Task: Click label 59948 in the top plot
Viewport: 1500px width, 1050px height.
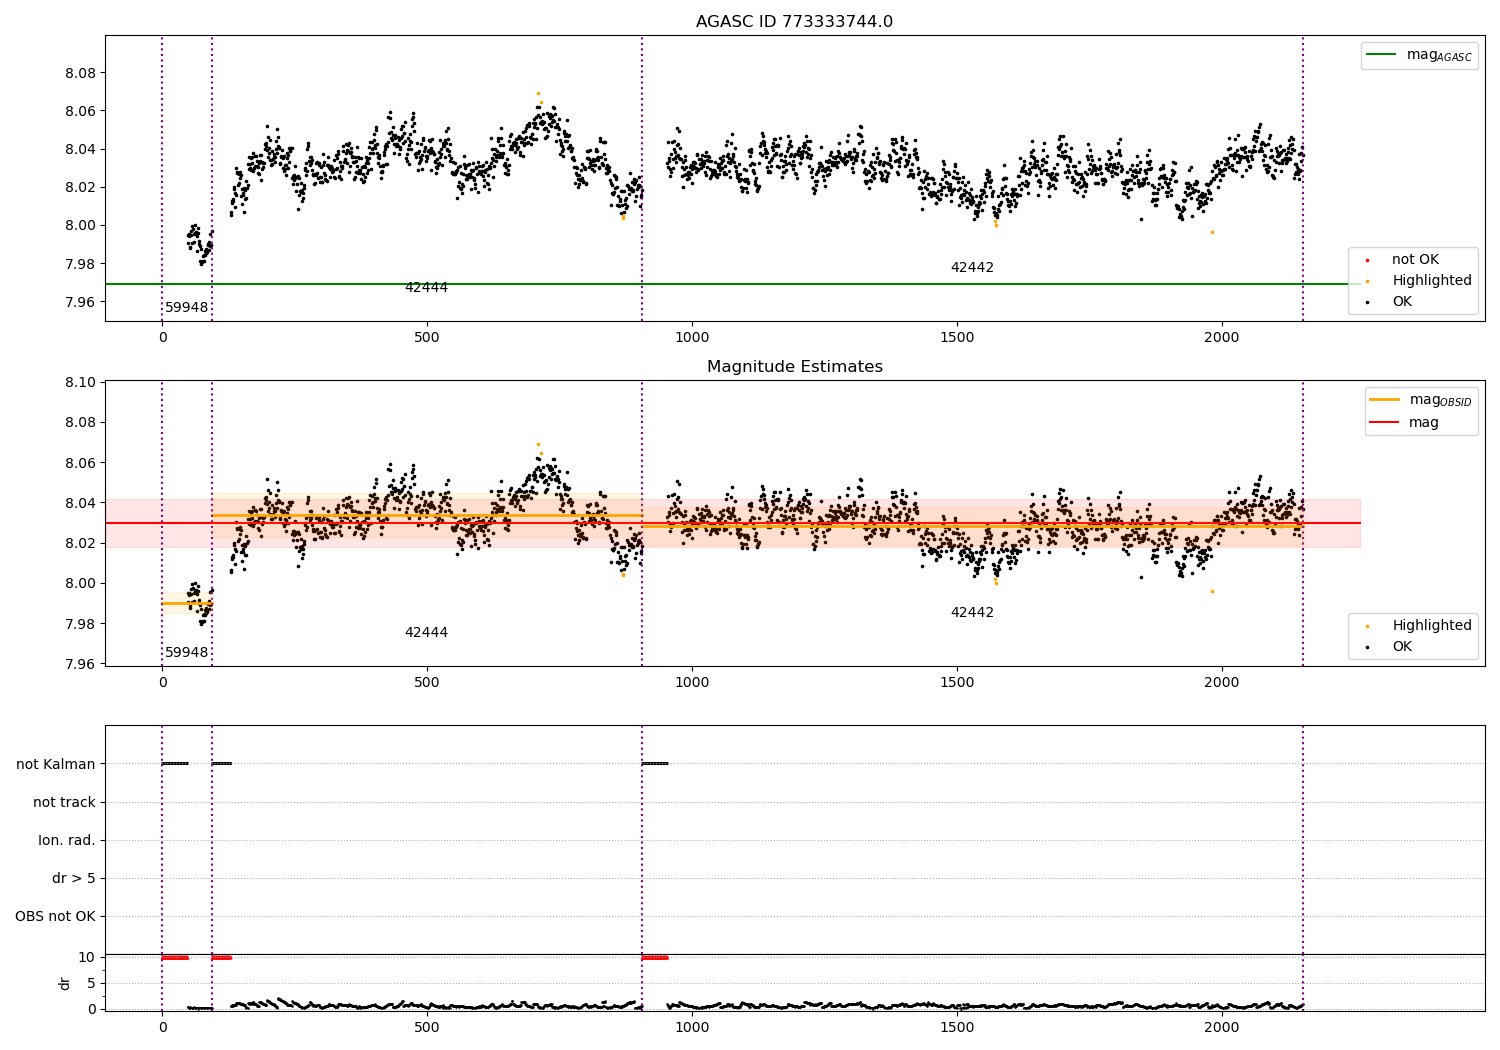Action: [187, 308]
